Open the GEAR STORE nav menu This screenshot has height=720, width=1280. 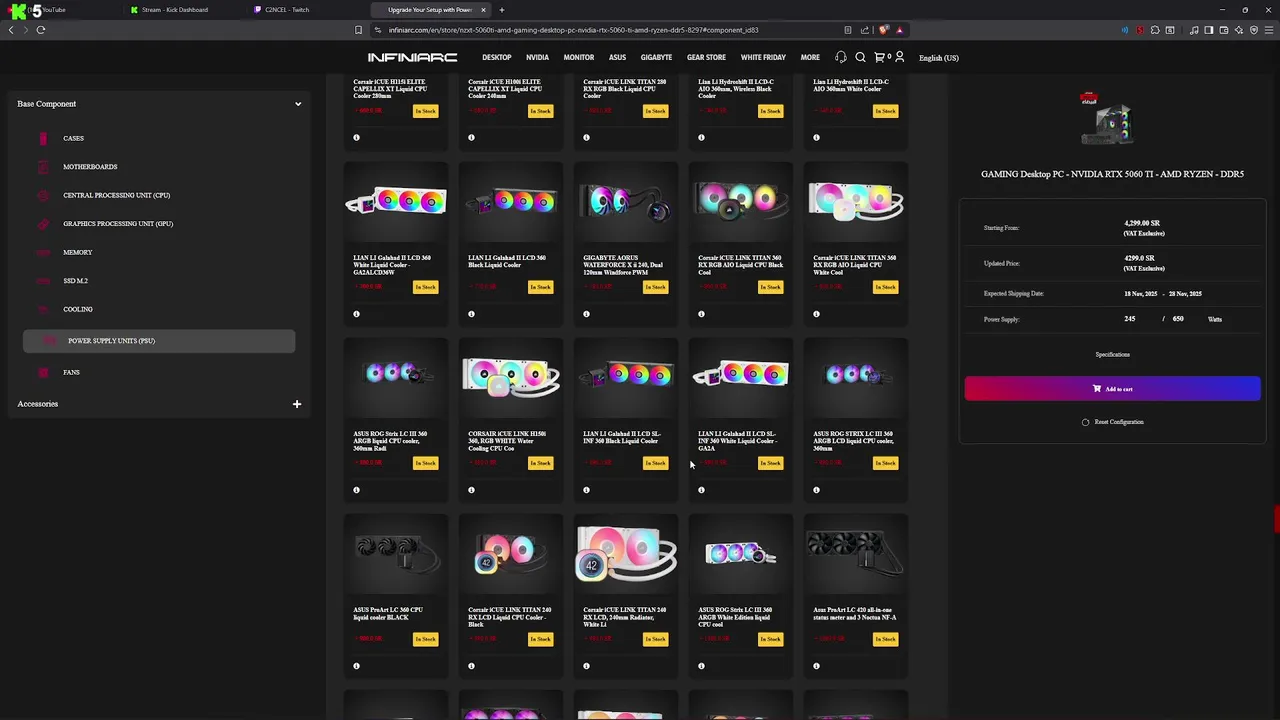(706, 57)
